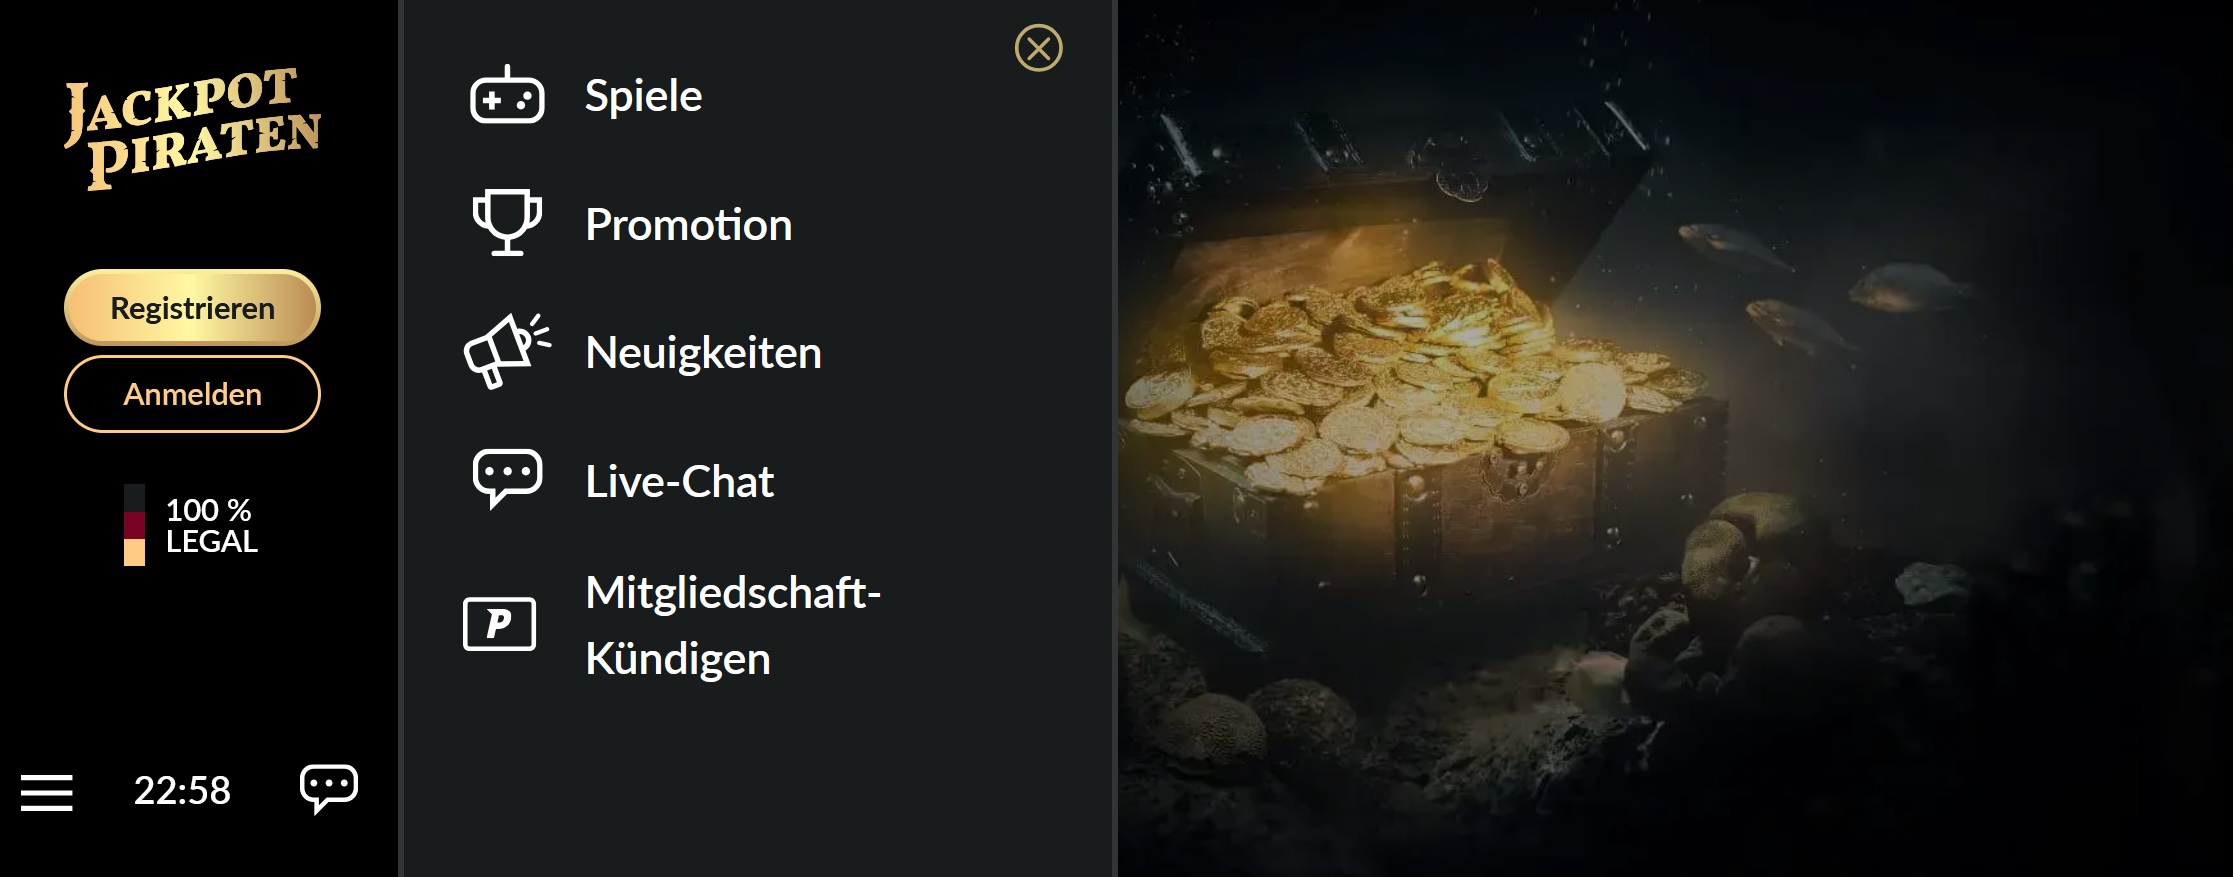Open the Spiele menu entry
The height and width of the screenshot is (877, 2233).
click(644, 96)
